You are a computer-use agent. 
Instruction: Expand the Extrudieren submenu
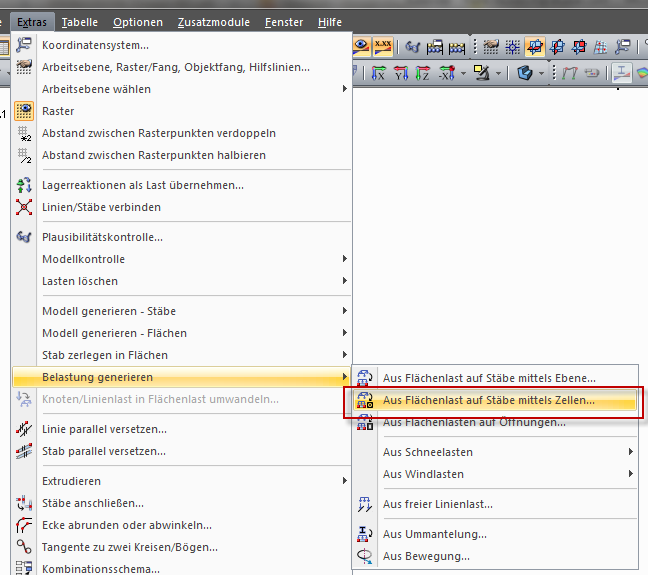tap(182, 481)
